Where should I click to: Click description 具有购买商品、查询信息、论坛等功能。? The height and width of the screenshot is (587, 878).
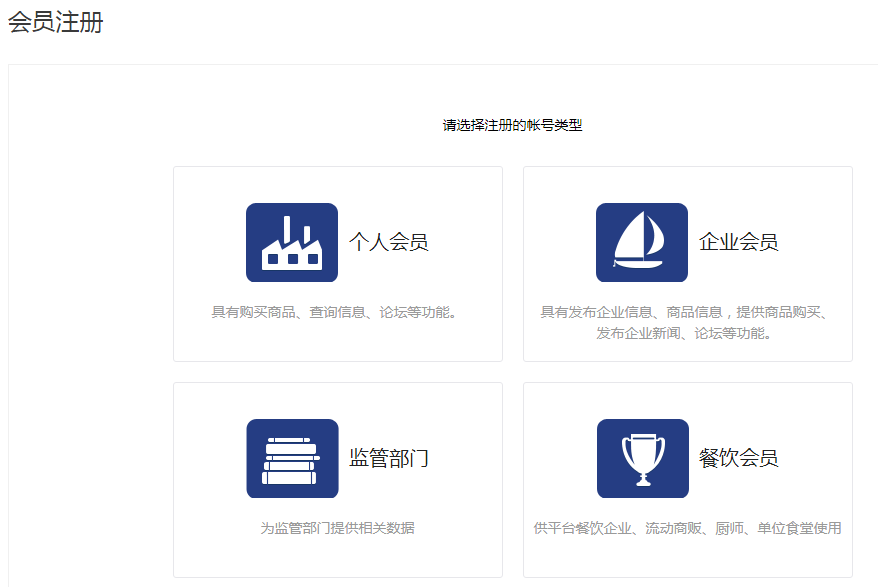(334, 312)
